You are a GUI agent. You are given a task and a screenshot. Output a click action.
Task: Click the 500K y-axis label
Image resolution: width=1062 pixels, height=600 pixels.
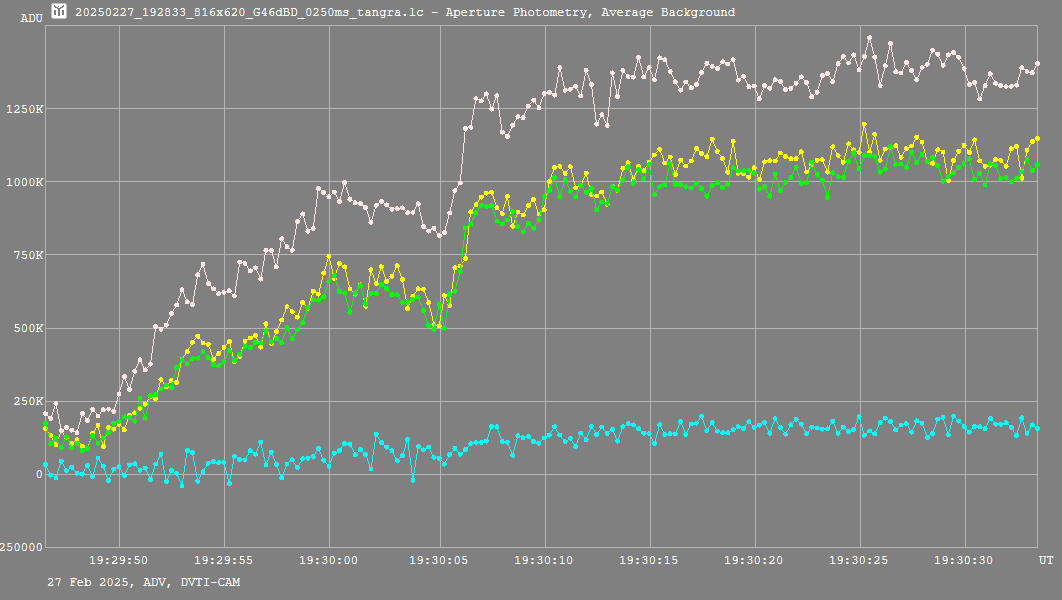click(x=26, y=328)
